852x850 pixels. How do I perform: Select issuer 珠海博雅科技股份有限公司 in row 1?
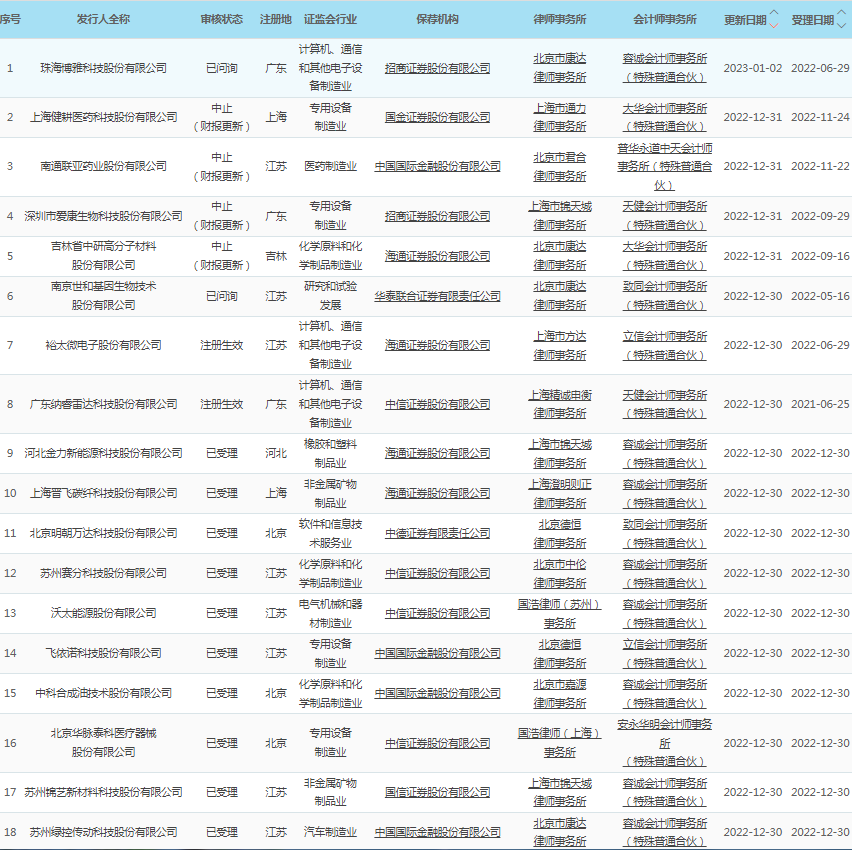point(103,68)
